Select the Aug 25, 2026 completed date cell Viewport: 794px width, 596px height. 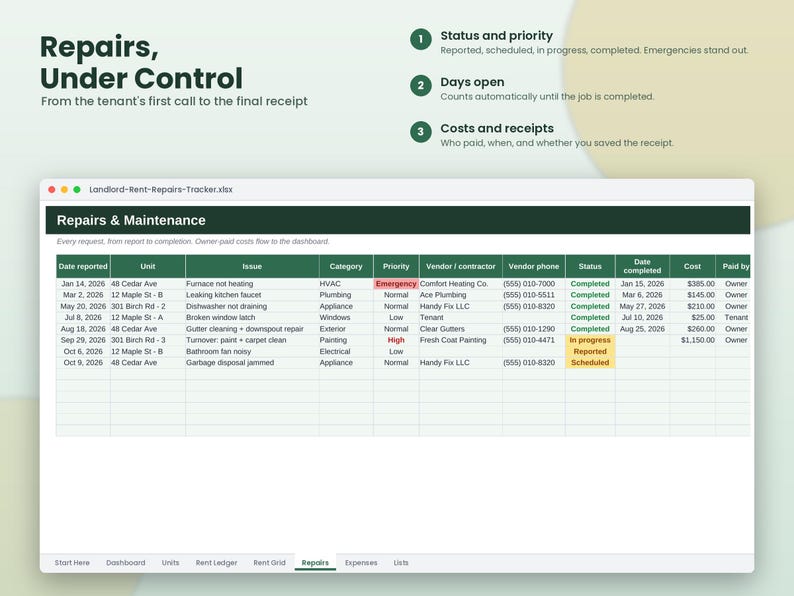pyautogui.click(x=642, y=329)
